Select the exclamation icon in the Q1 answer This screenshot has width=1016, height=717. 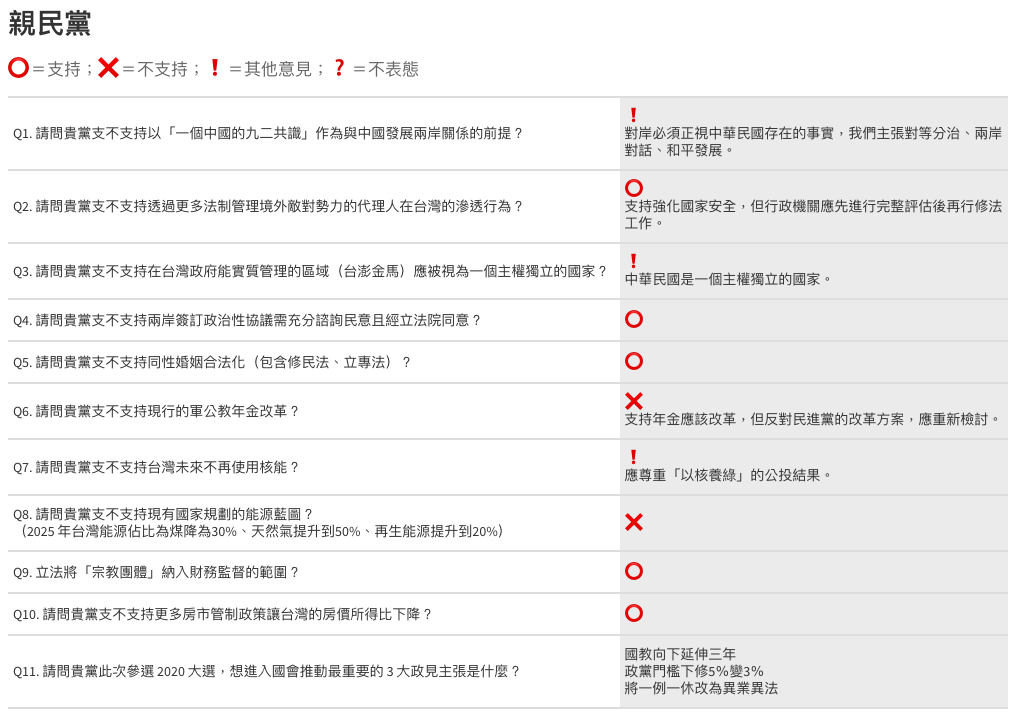tap(633, 115)
